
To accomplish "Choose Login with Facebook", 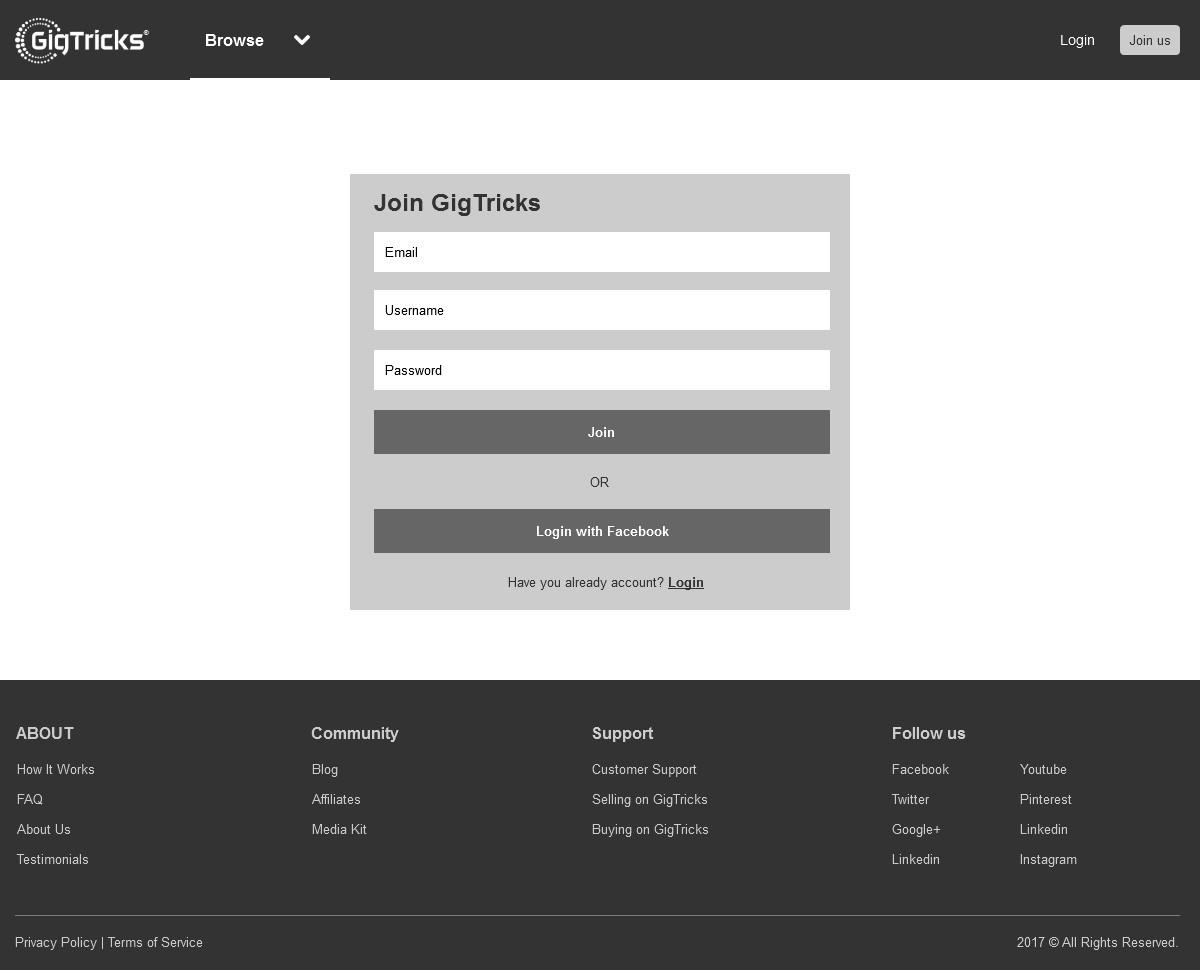I will (601, 531).
